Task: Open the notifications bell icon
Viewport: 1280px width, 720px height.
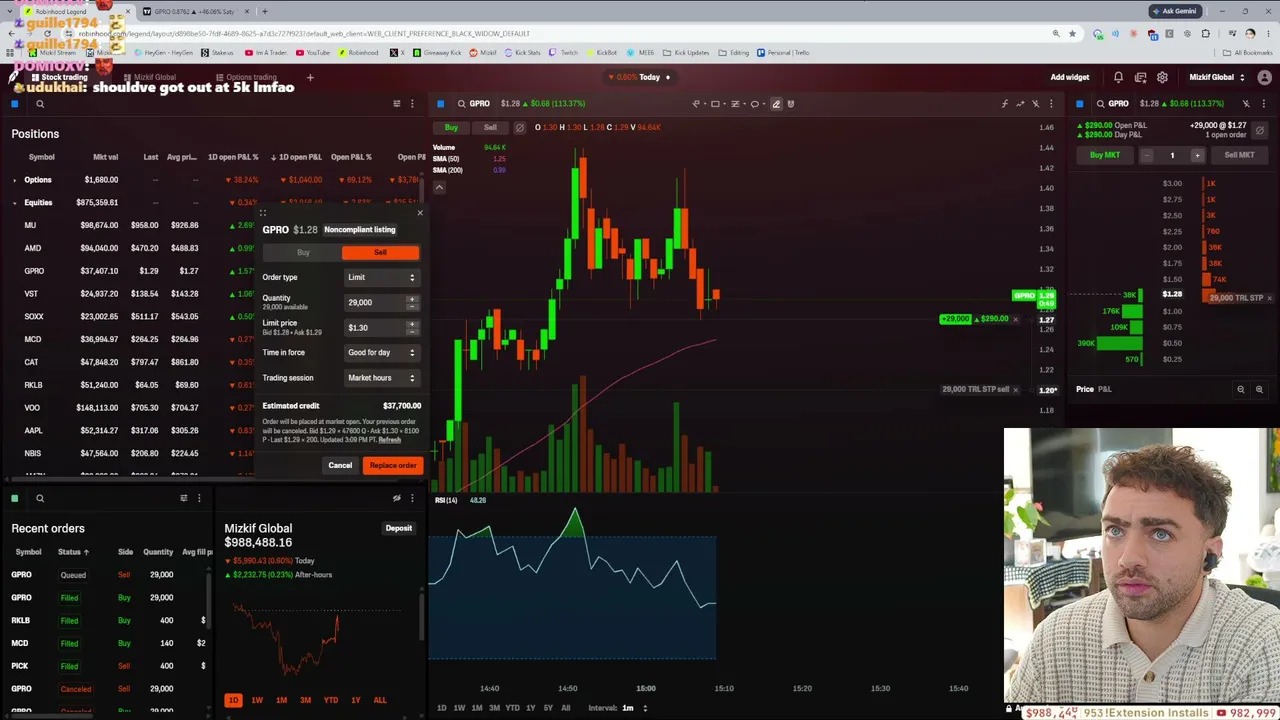Action: pos(1118,77)
